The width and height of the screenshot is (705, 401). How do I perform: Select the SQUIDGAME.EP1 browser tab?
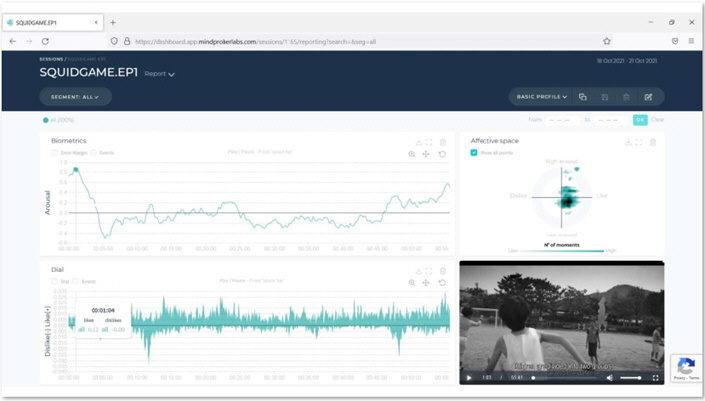point(53,22)
